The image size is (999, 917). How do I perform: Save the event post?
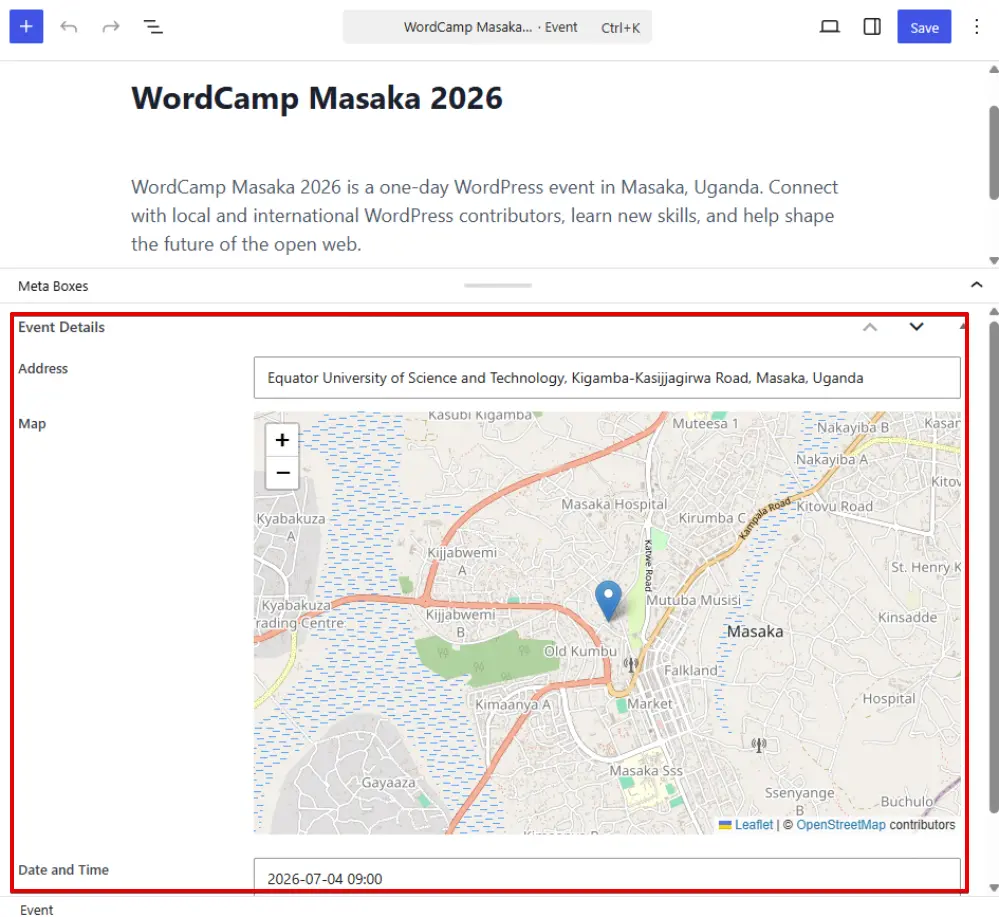(924, 27)
